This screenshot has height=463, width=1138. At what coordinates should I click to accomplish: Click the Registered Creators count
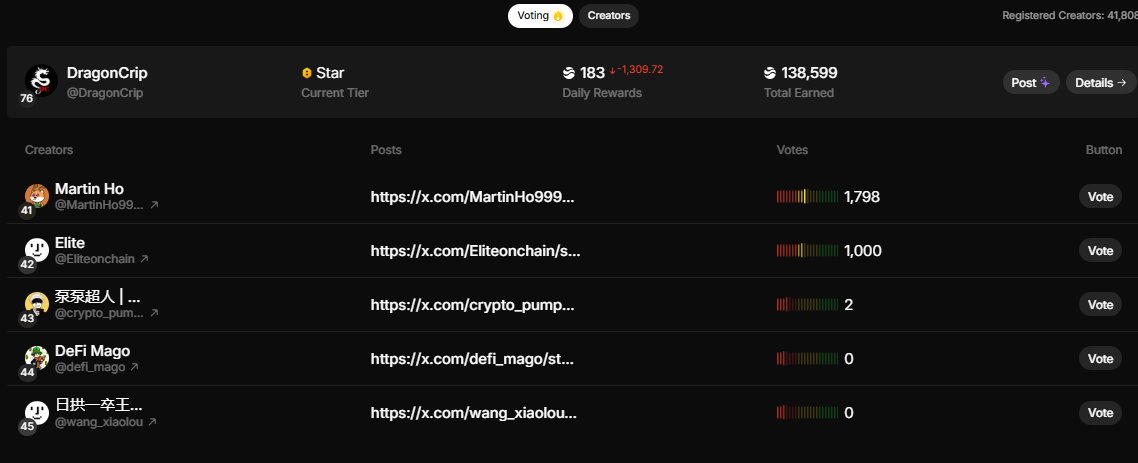[1069, 15]
